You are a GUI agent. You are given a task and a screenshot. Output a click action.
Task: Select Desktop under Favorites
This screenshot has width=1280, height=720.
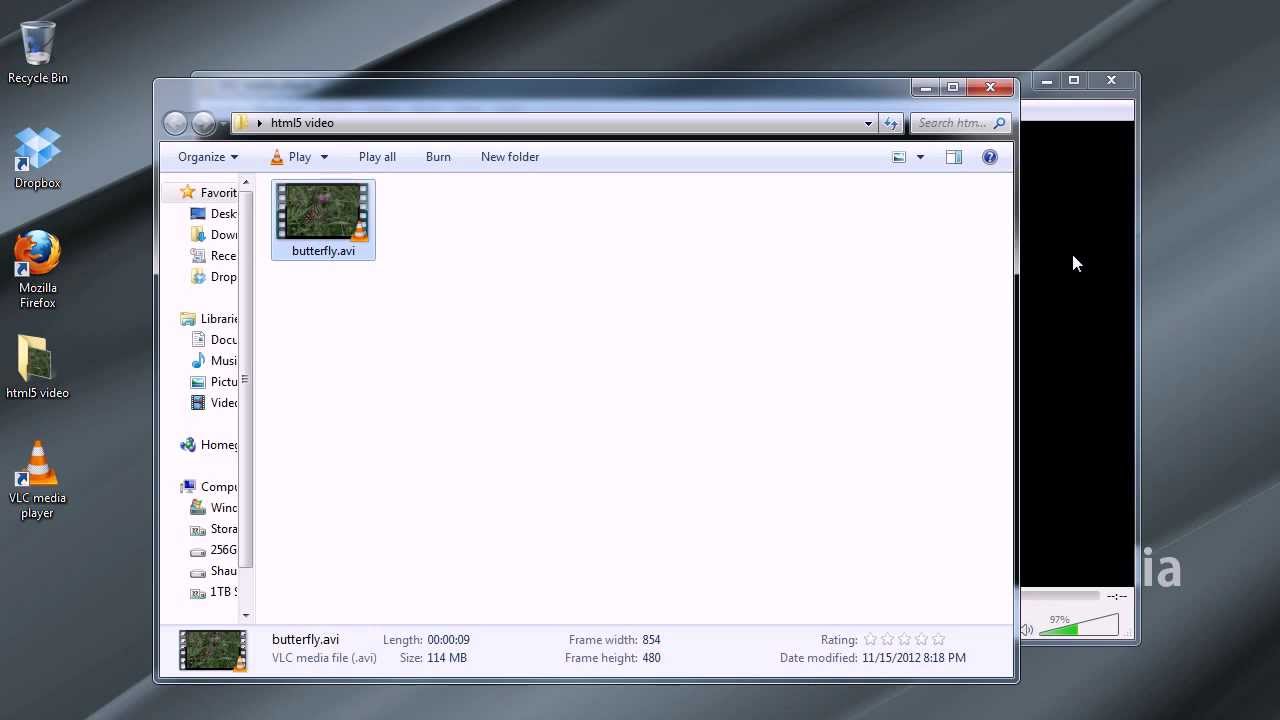(x=214, y=214)
